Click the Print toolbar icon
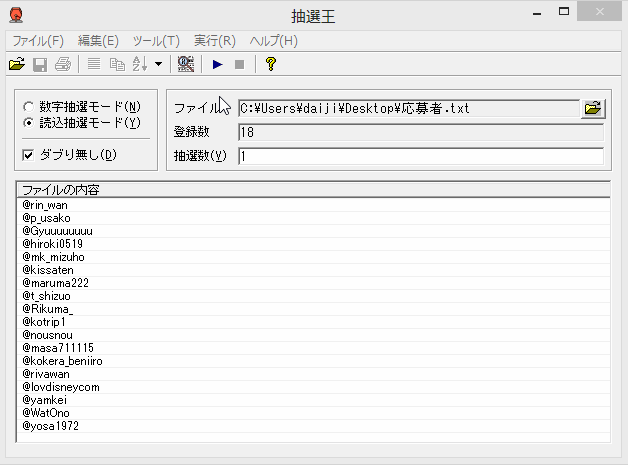628x465 pixels. point(63,64)
